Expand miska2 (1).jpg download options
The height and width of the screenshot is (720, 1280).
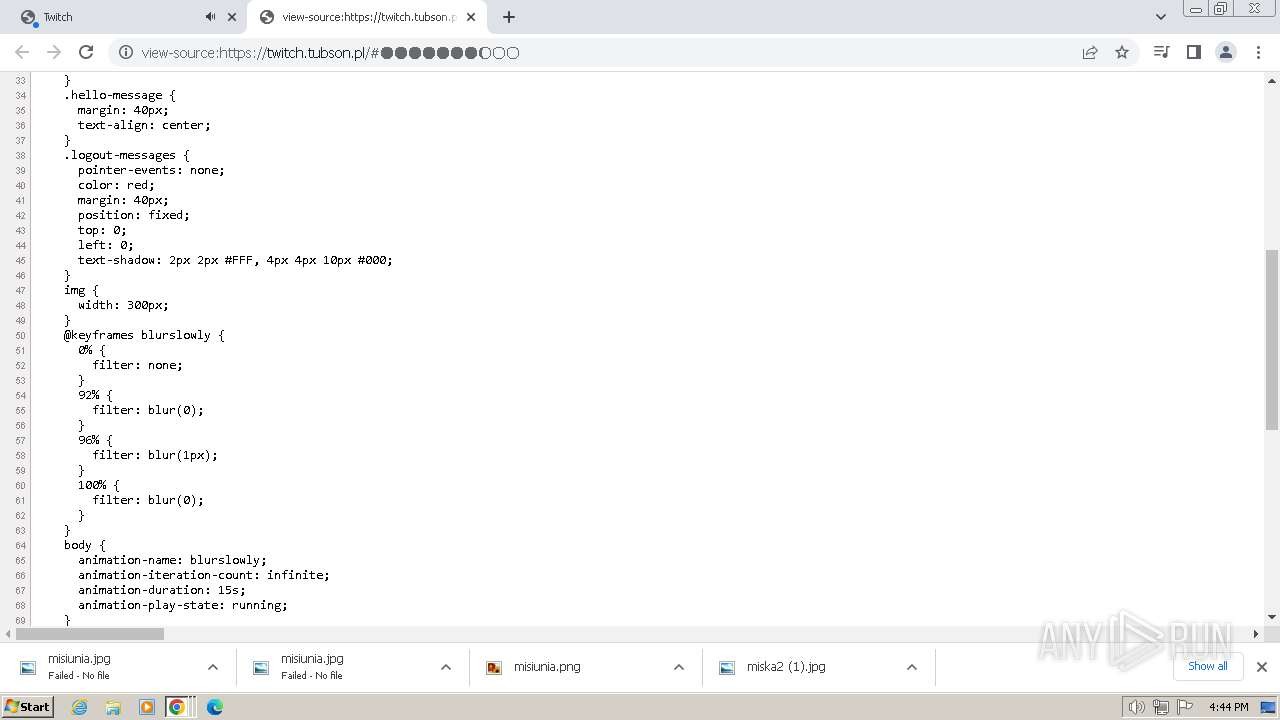coord(912,667)
